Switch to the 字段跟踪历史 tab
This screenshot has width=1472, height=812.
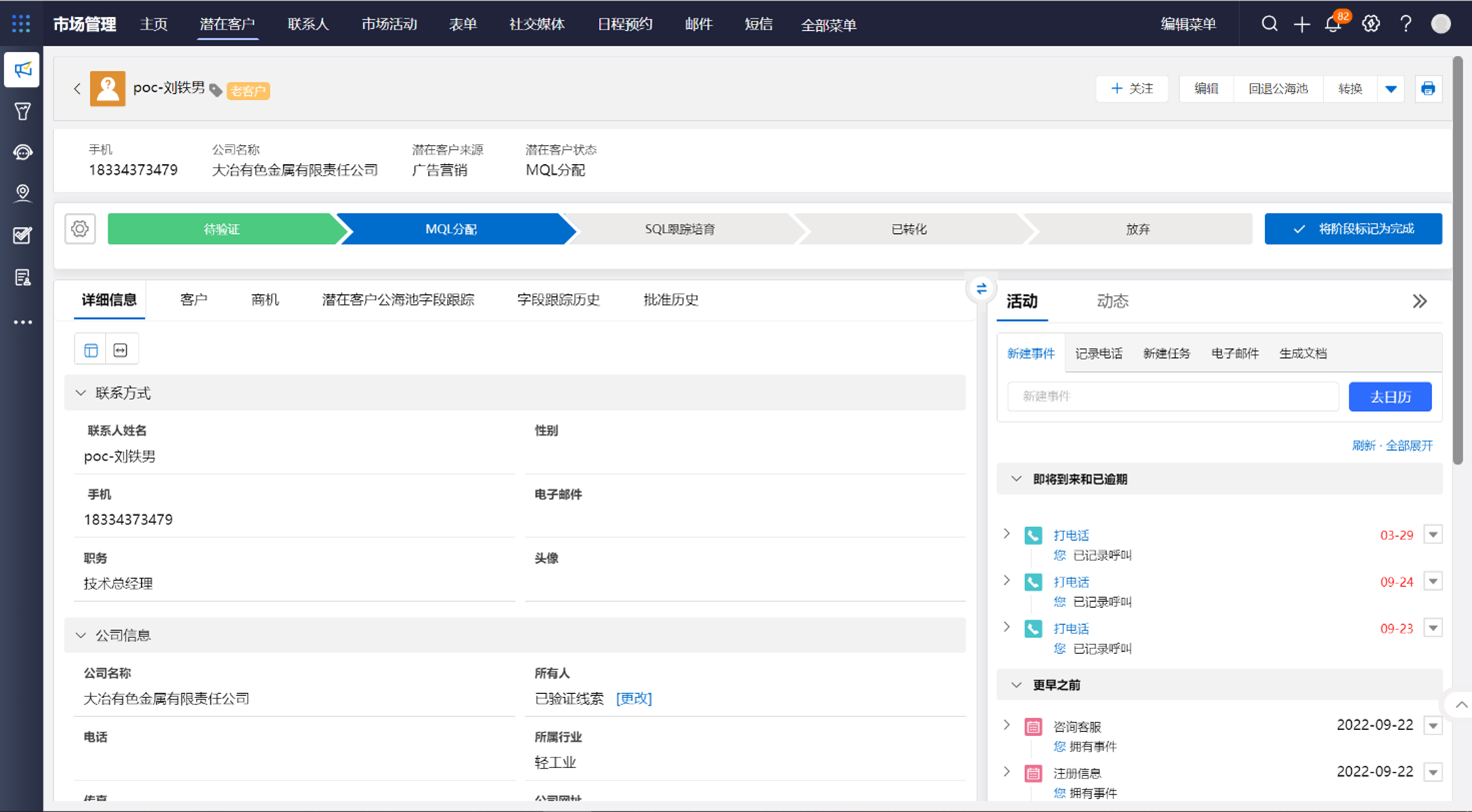(558, 300)
